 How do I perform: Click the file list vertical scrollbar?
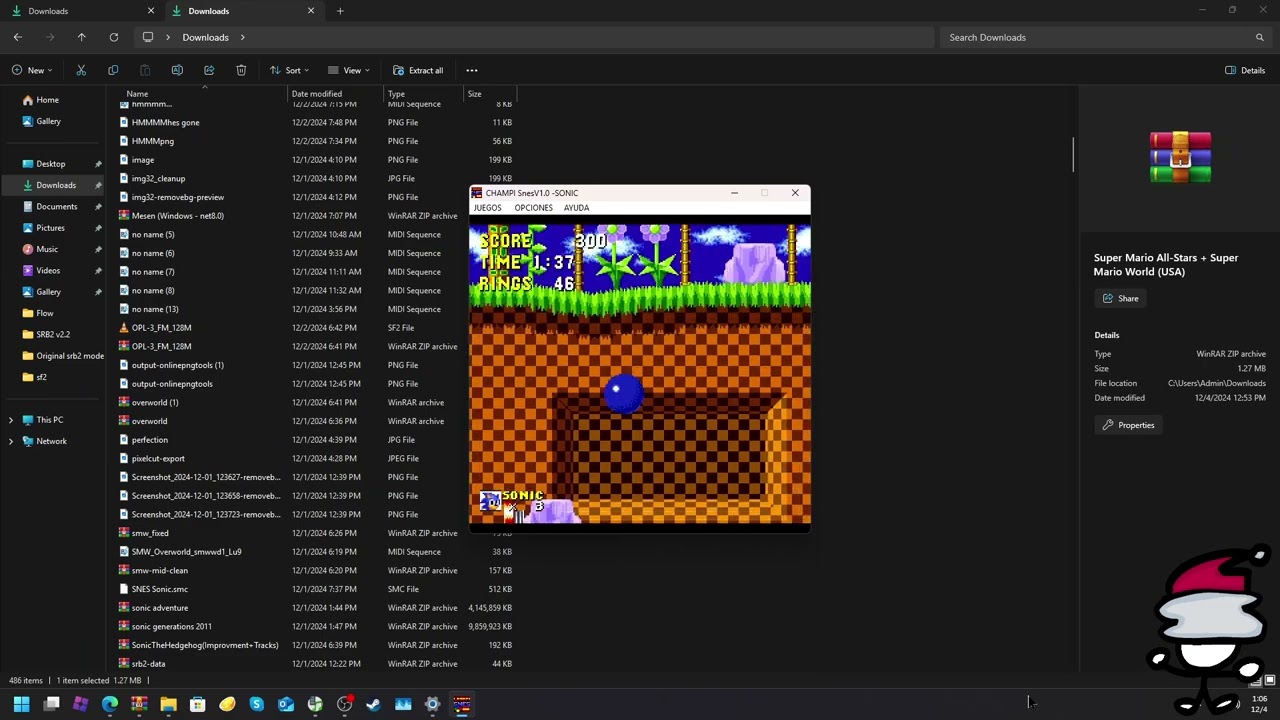tap(1073, 155)
